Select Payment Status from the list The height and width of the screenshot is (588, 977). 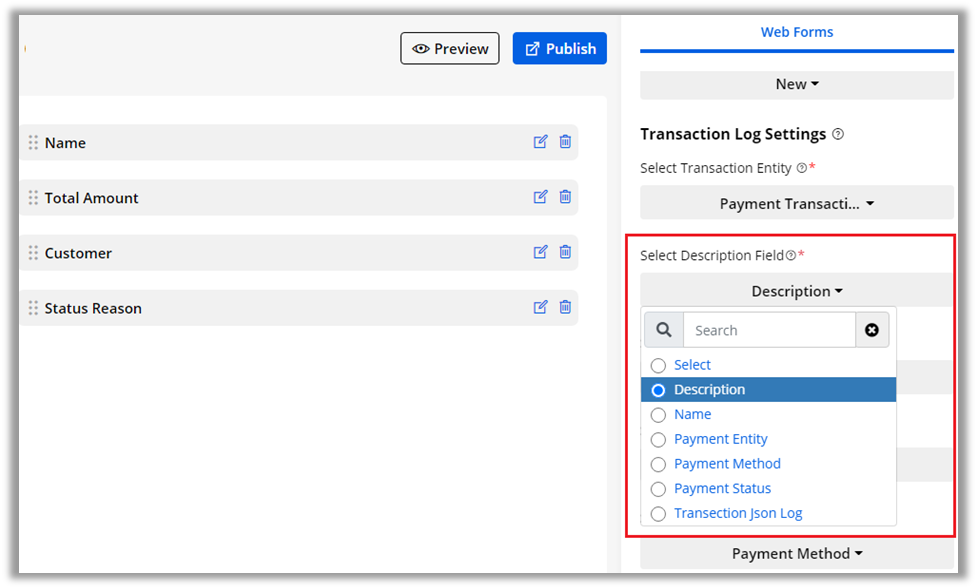pyautogui.click(x=722, y=488)
